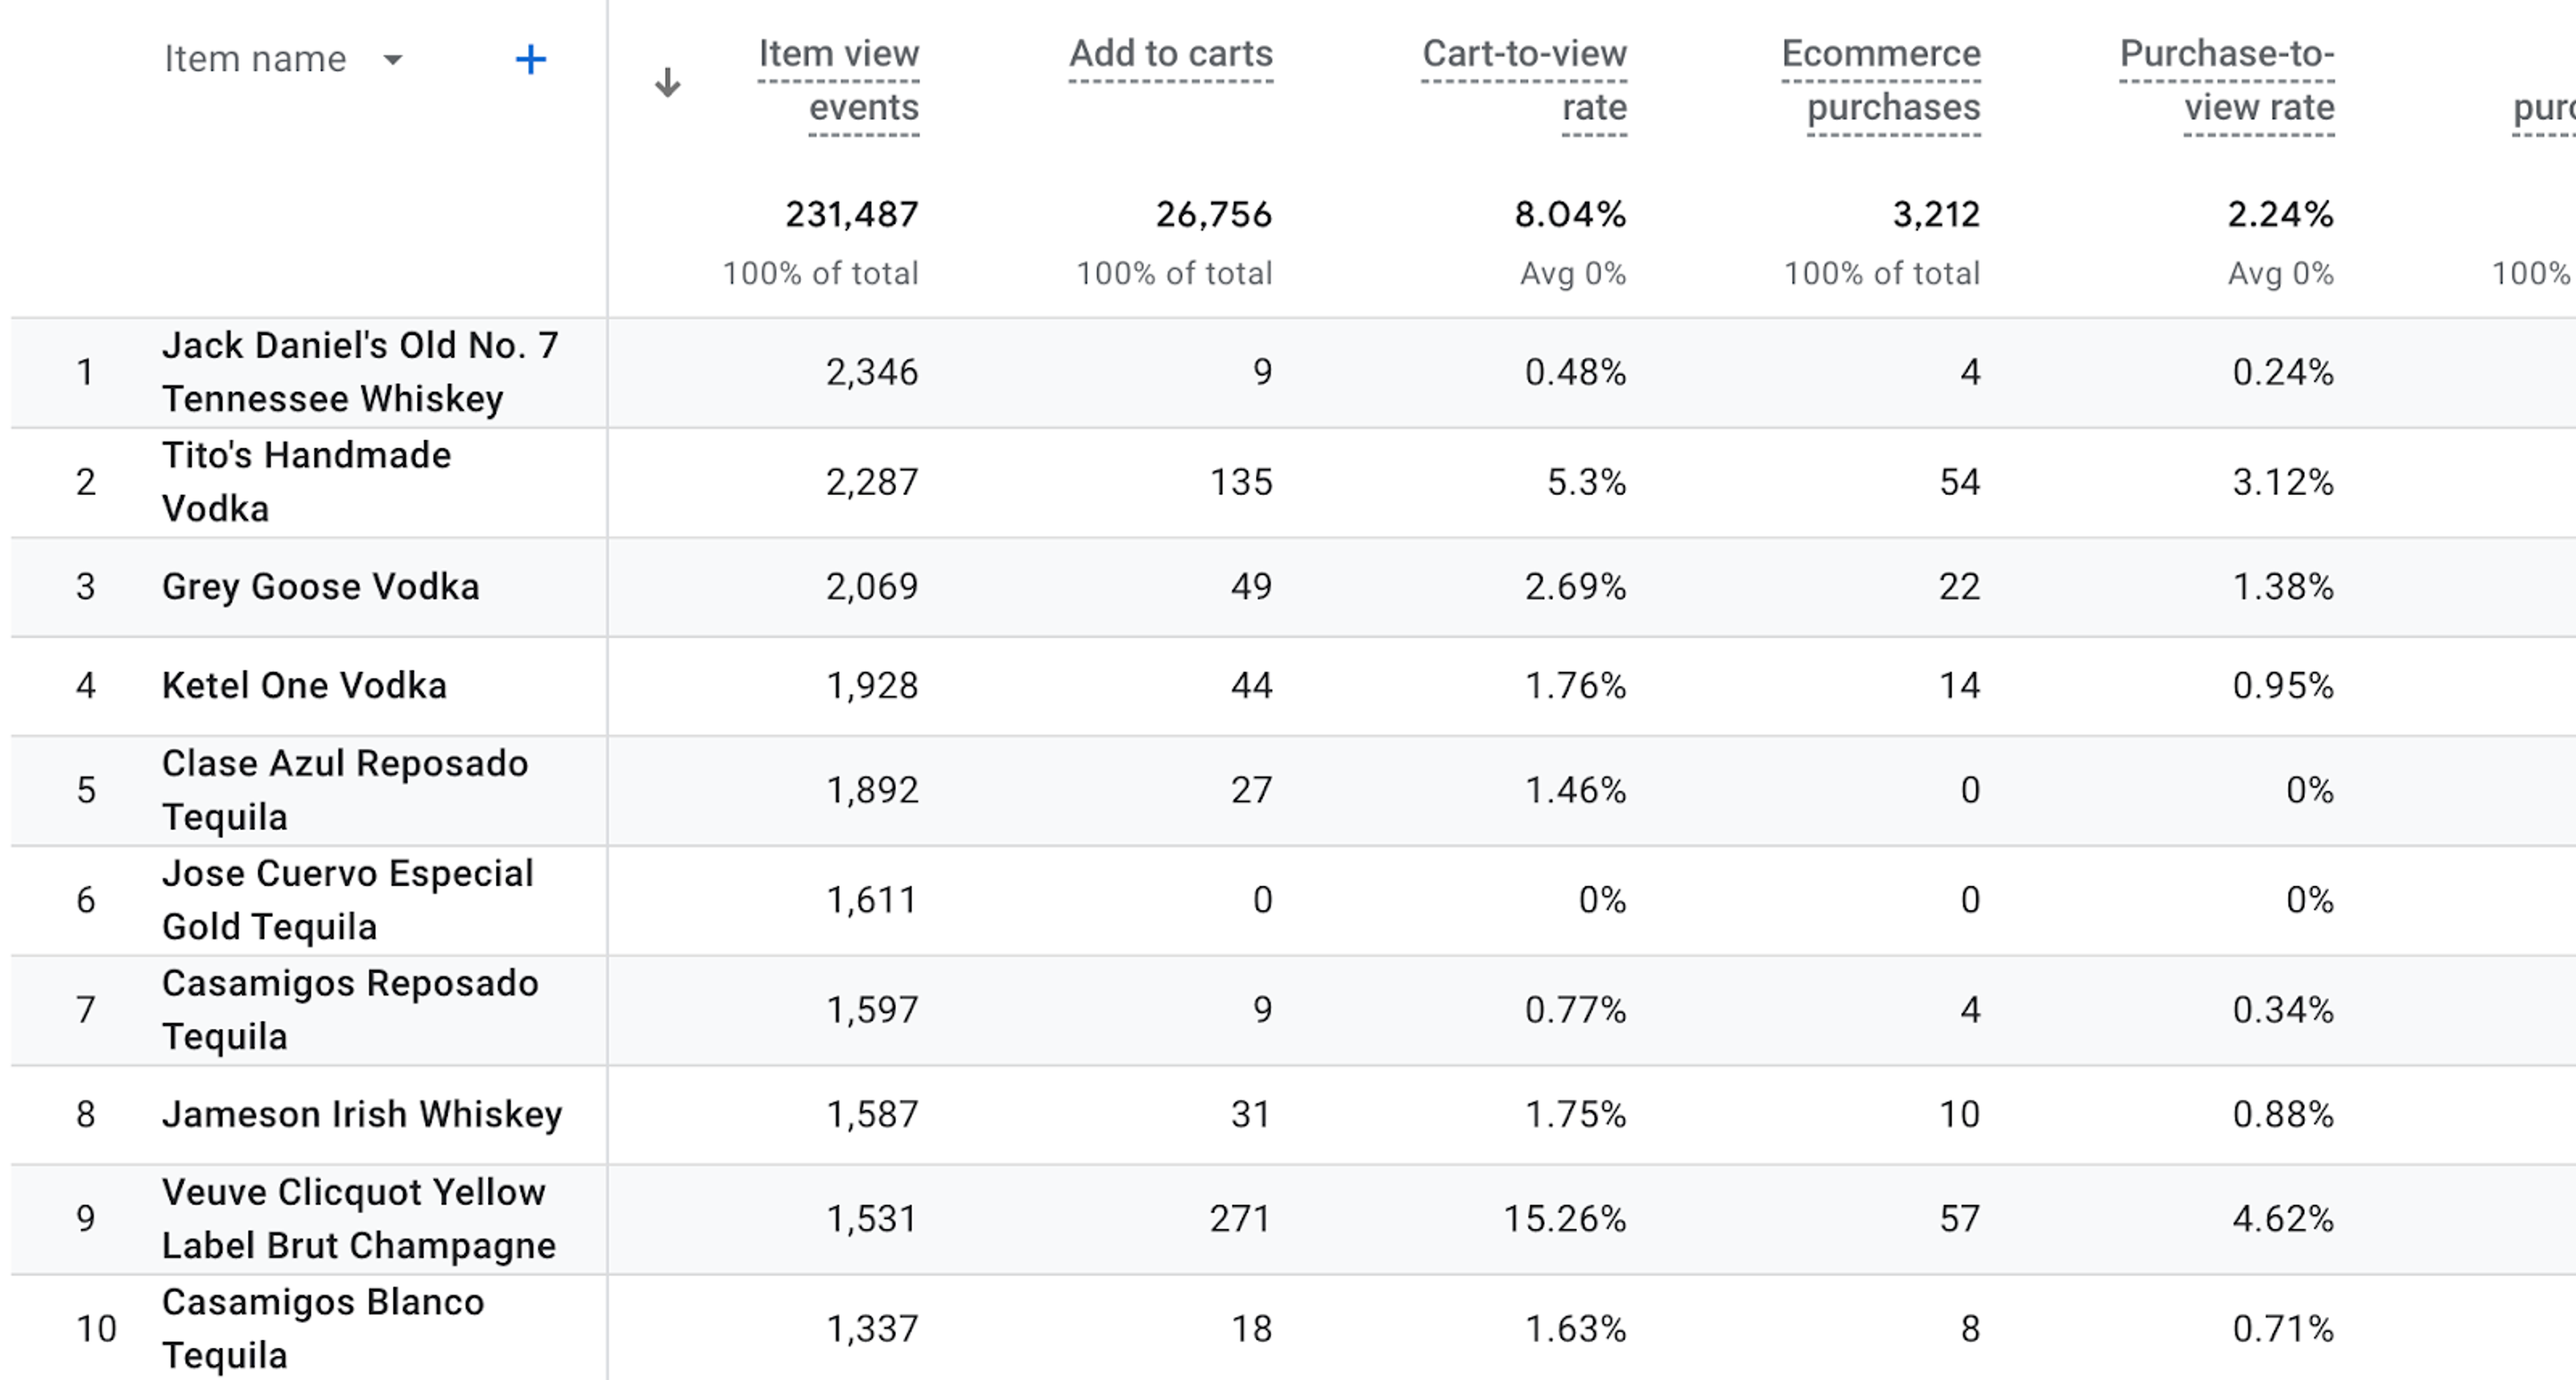
Task: Click the descending sort arrow icon
Action: tap(667, 82)
